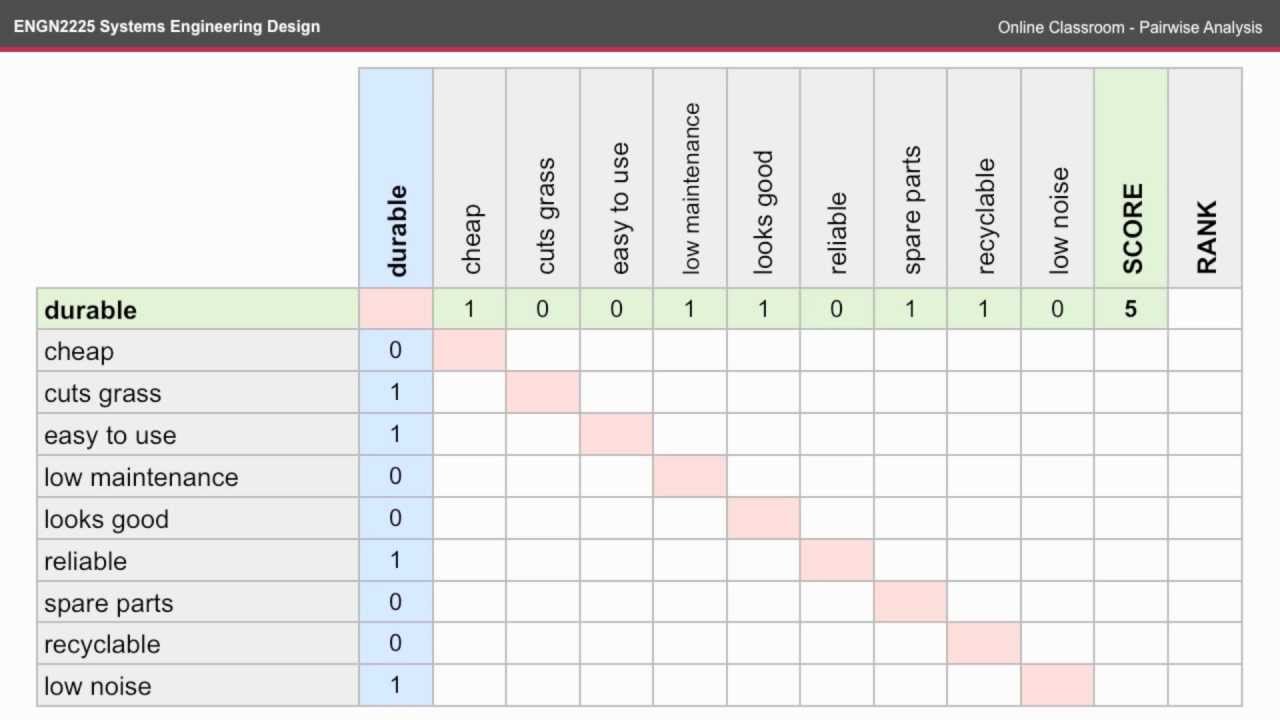The width and height of the screenshot is (1280, 720).
Task: Click the SCORE column header
Action: [1131, 228]
